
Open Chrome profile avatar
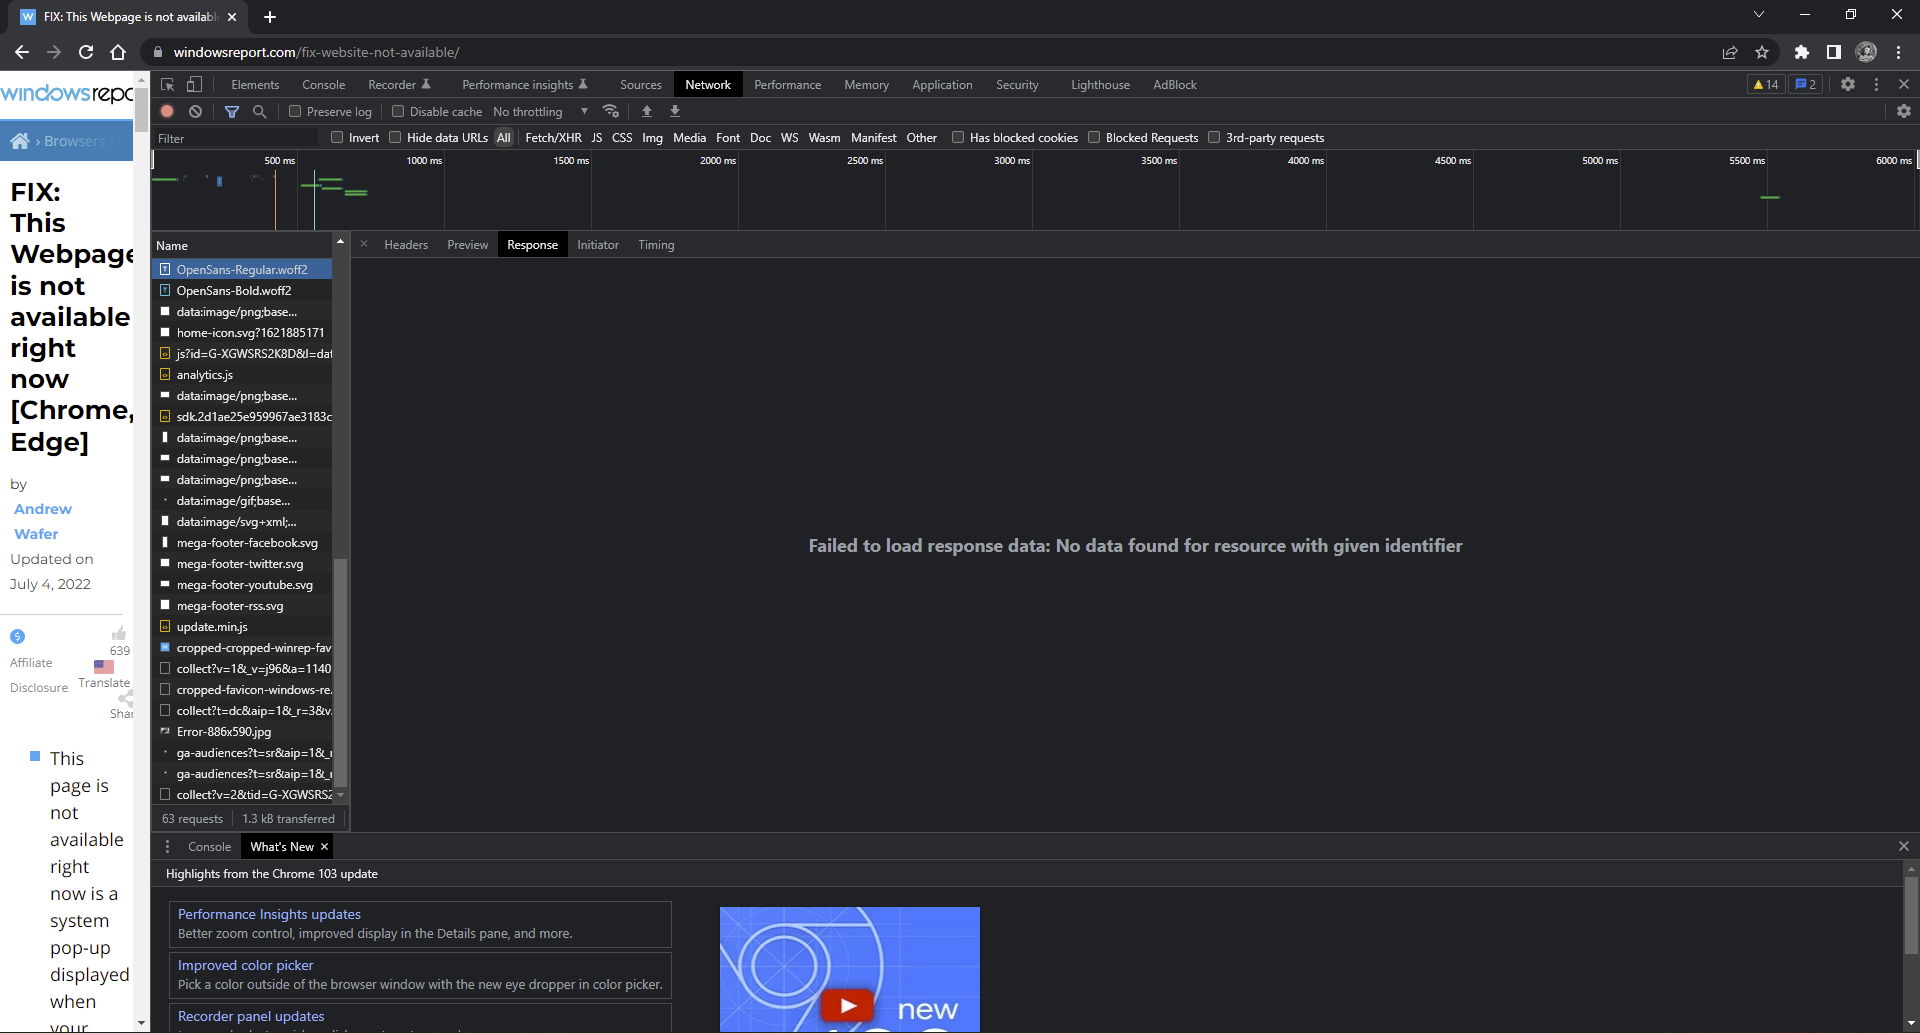pyautogui.click(x=1866, y=52)
